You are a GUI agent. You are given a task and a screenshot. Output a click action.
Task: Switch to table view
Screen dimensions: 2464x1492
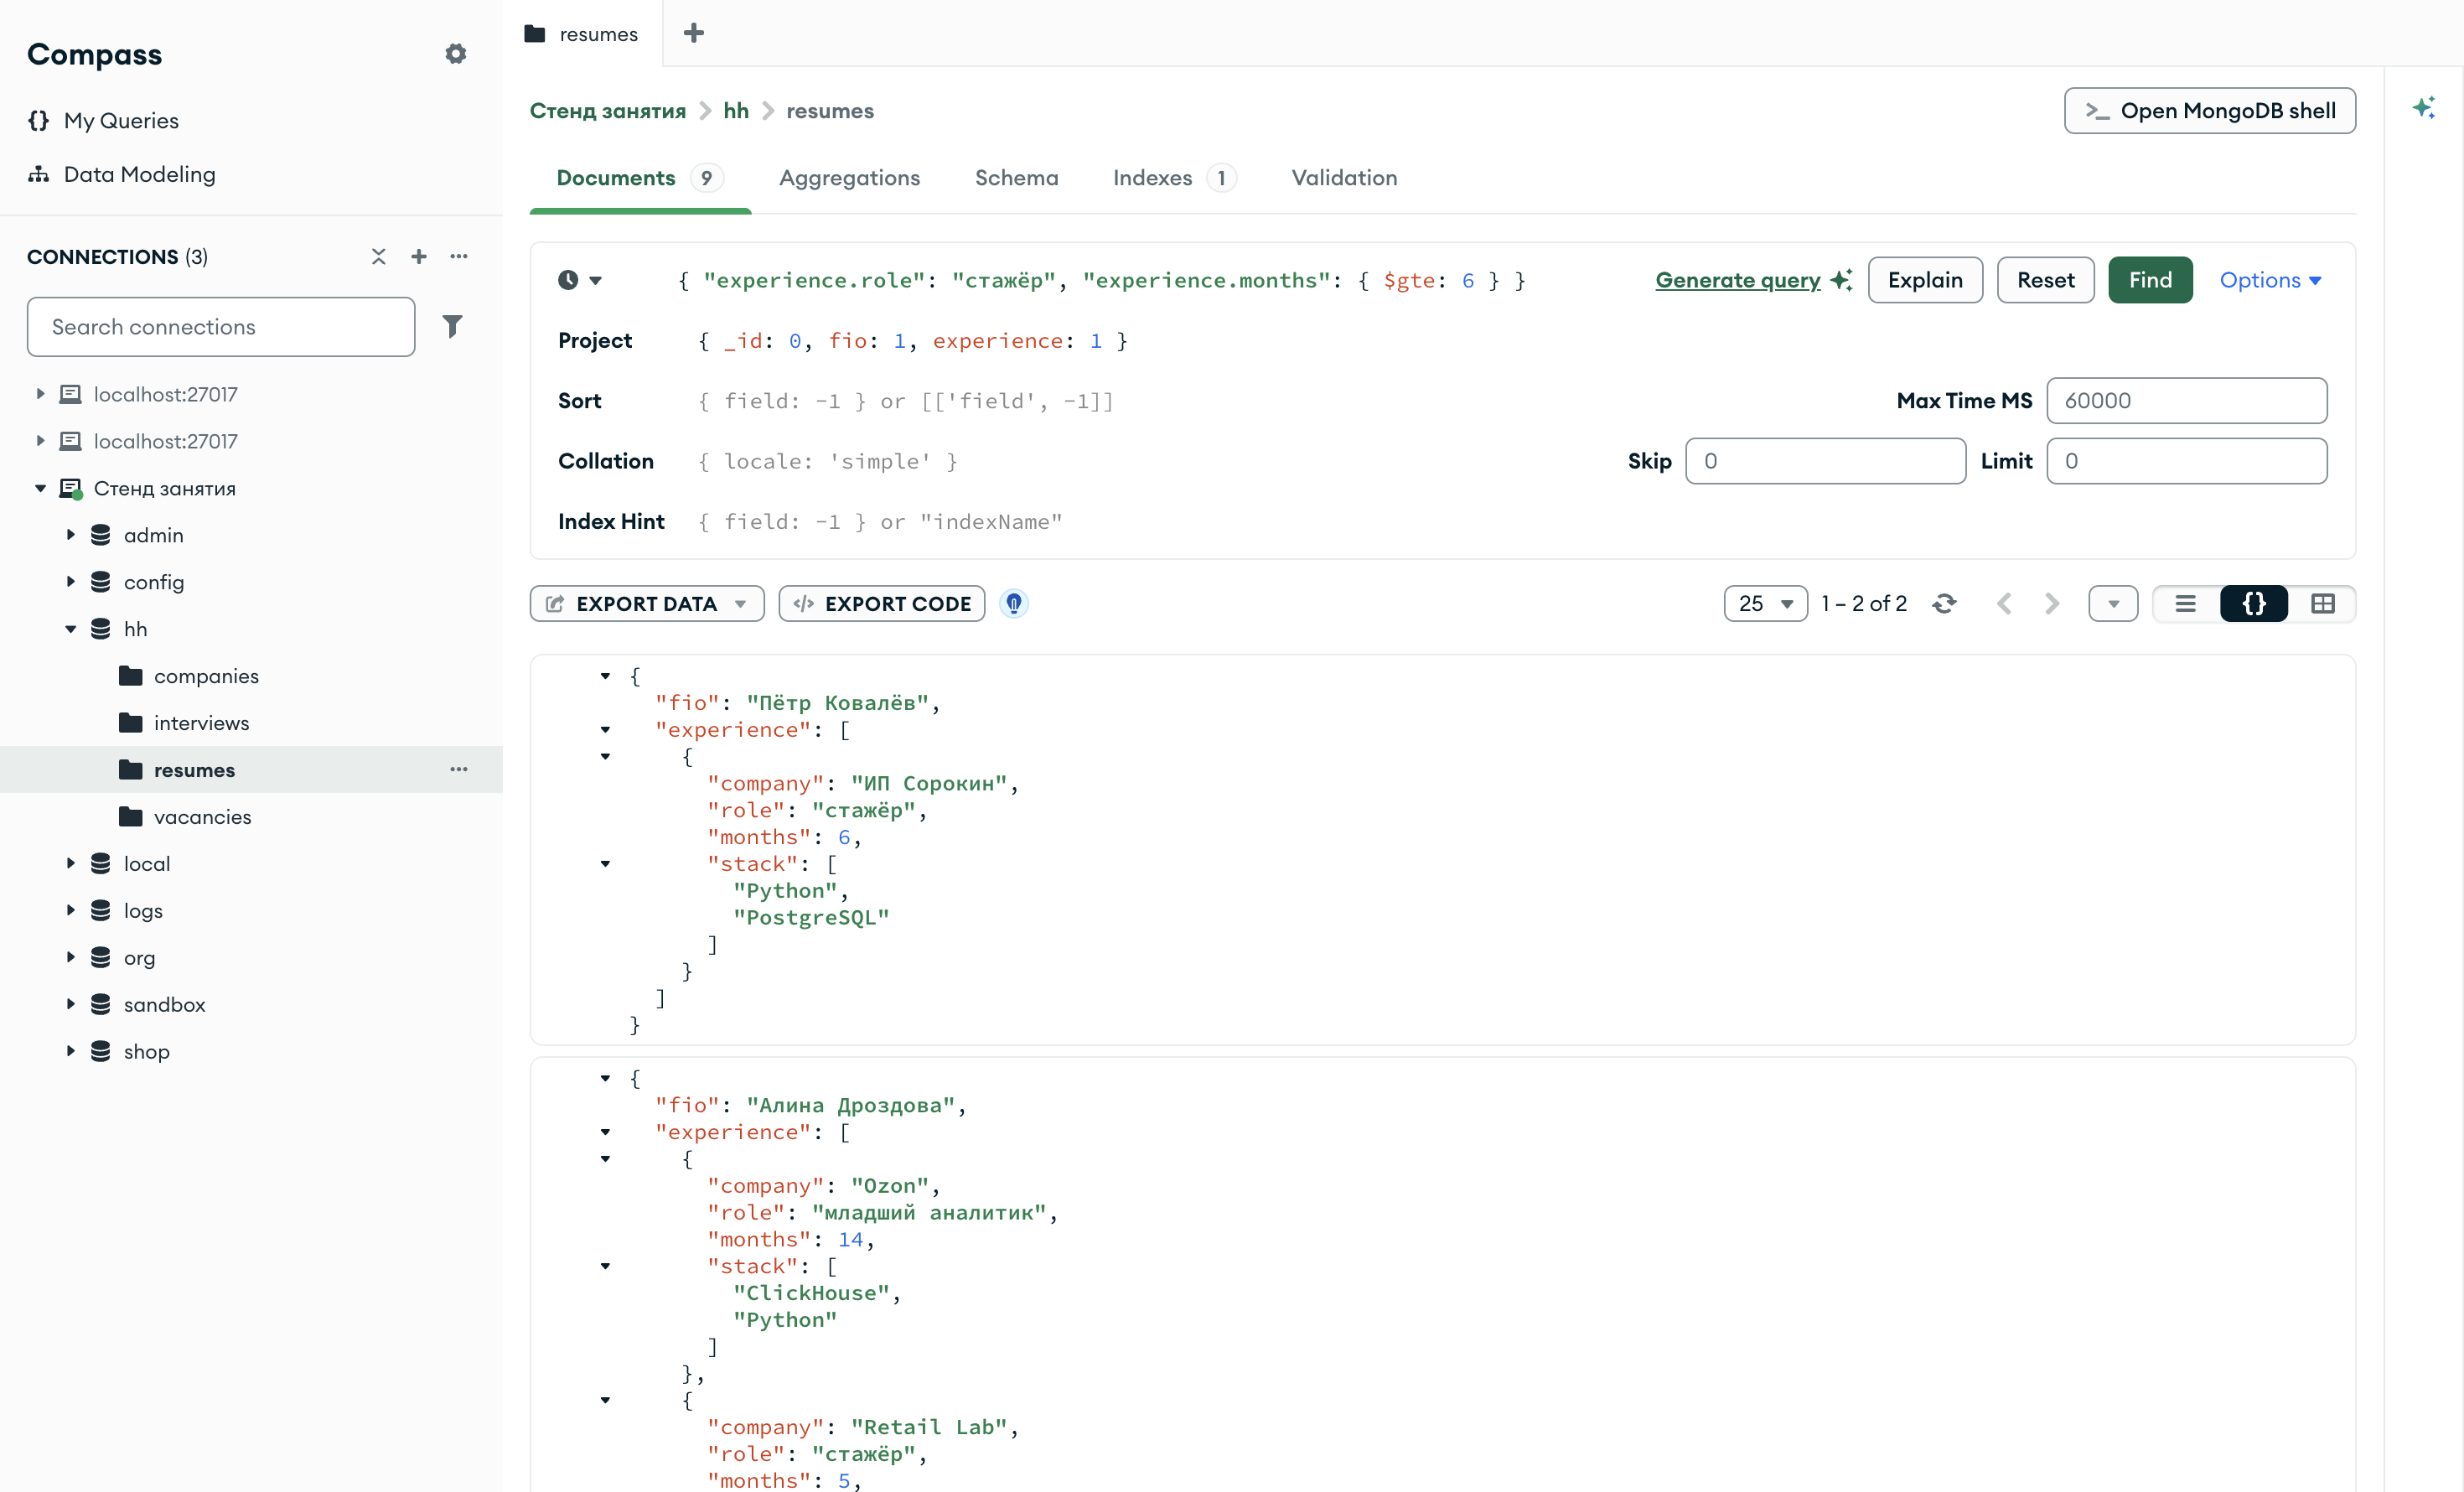(2322, 603)
